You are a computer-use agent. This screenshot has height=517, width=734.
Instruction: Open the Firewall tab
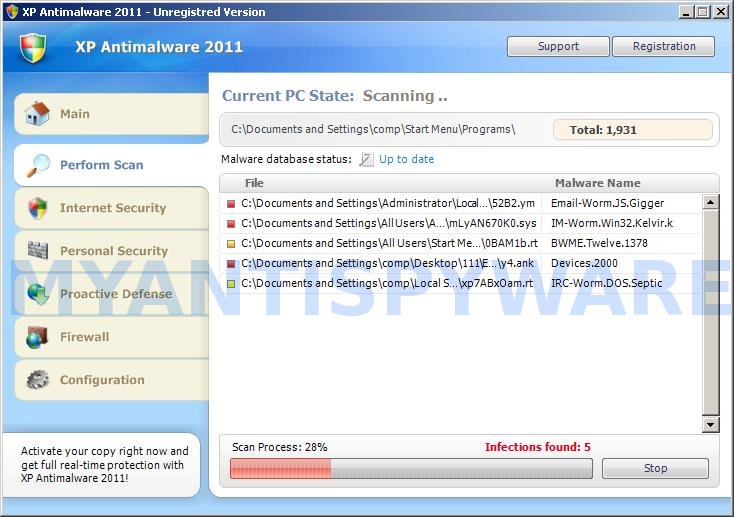[111, 337]
